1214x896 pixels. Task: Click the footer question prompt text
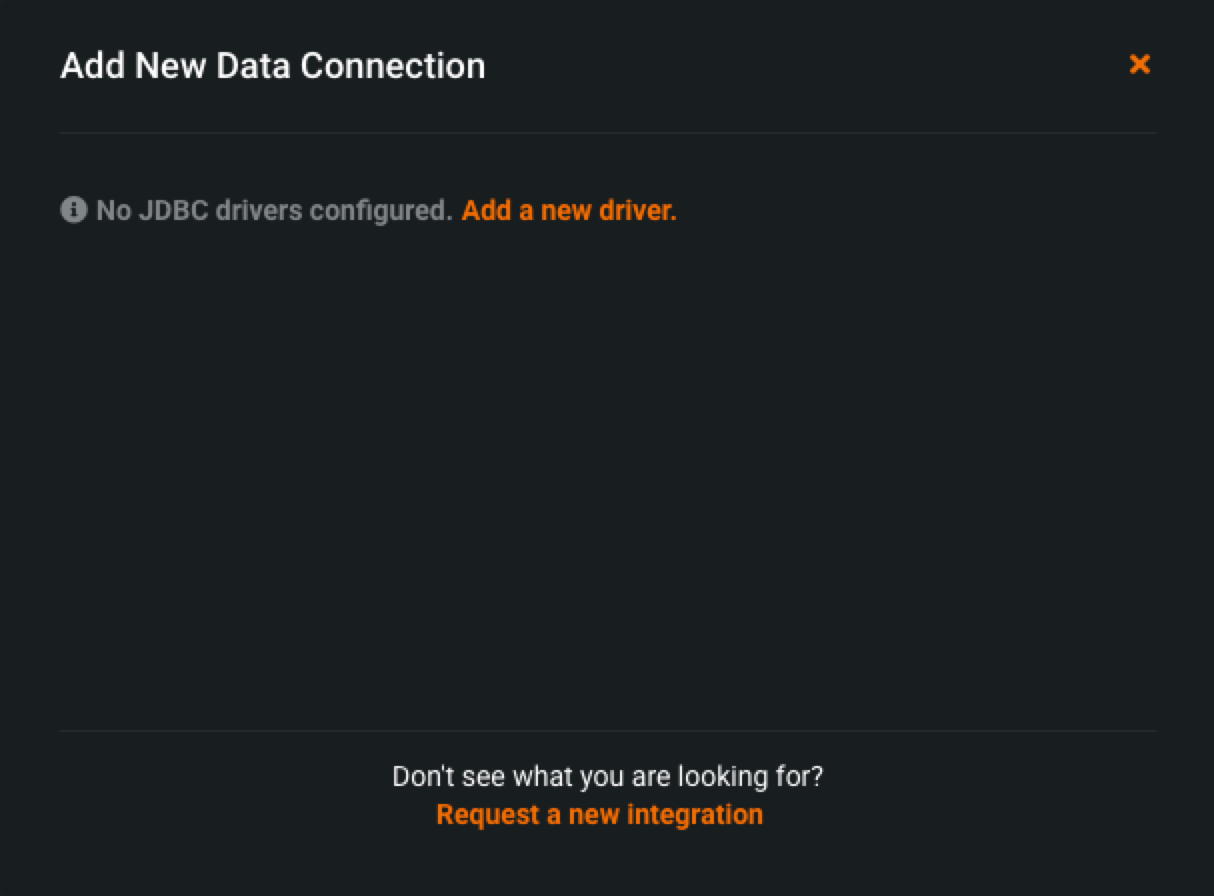tap(607, 776)
